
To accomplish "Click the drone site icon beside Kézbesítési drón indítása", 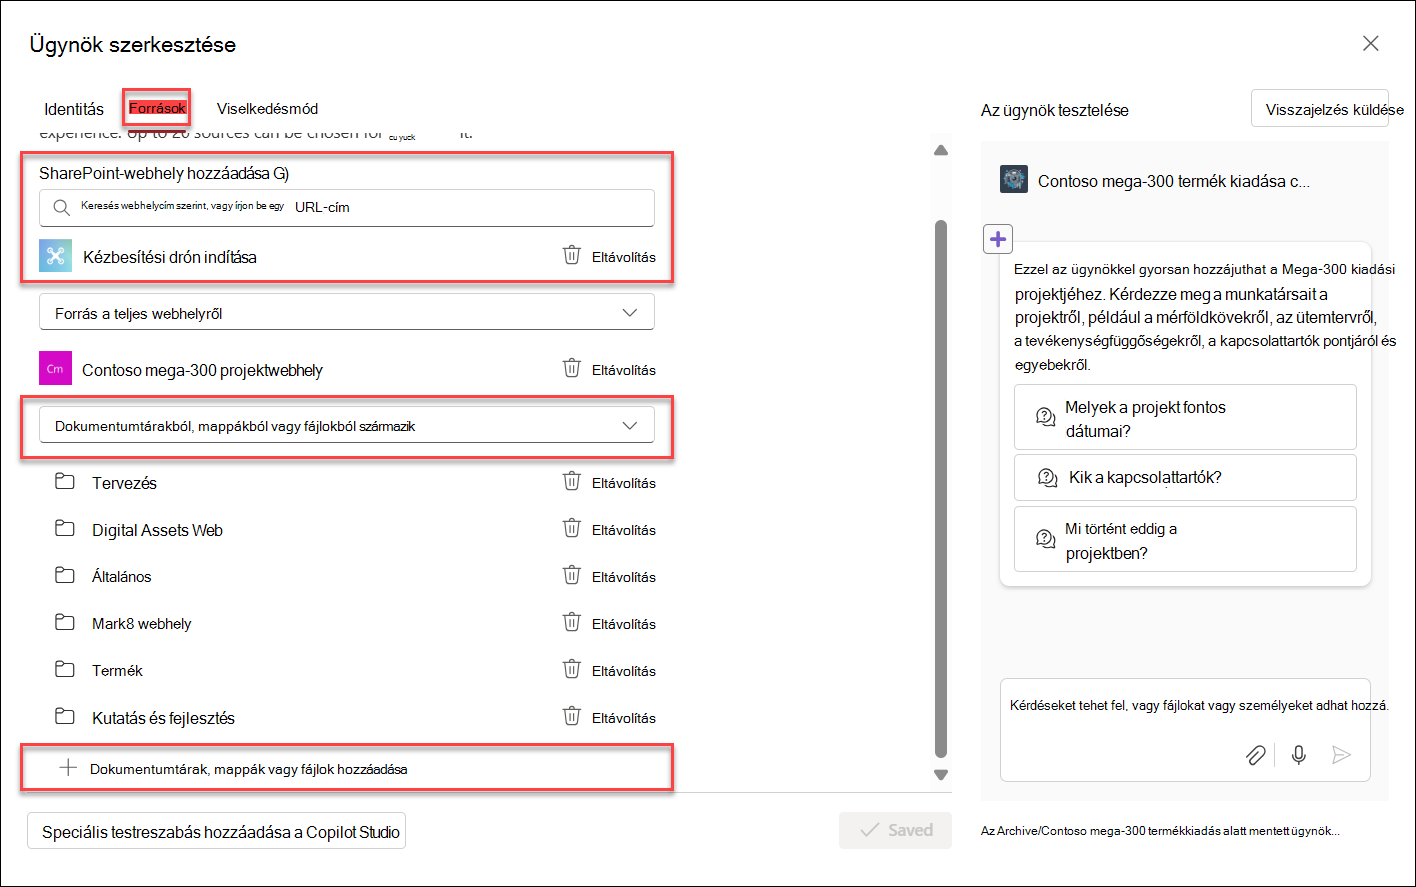I will (x=55, y=256).
